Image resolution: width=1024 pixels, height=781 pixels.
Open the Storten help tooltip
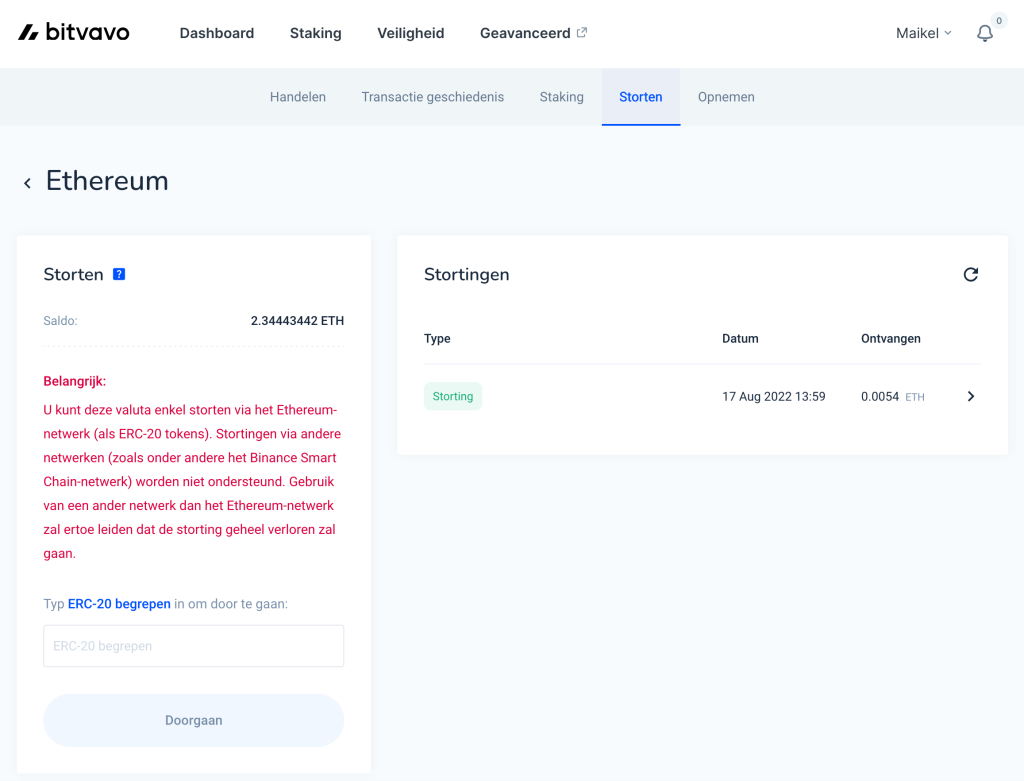(119, 273)
